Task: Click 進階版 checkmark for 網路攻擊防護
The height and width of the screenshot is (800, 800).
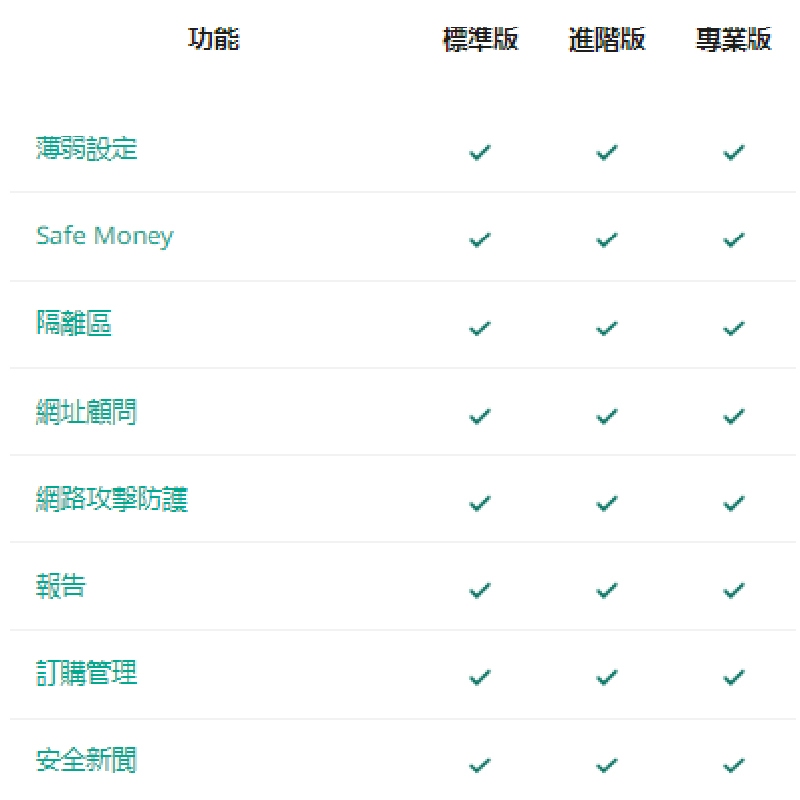Action: pos(607,503)
